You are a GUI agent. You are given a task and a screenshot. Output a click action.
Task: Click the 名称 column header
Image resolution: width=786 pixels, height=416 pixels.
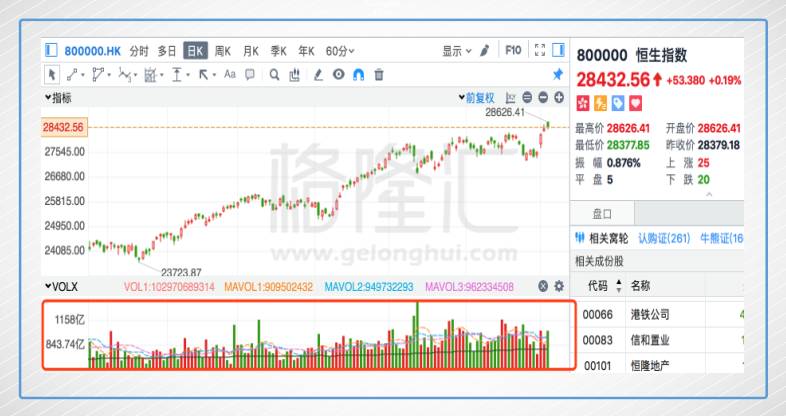pyautogui.click(x=640, y=286)
